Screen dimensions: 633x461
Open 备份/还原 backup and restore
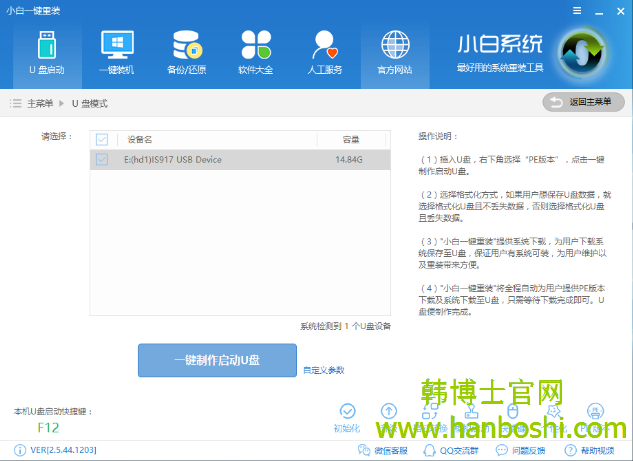click(x=186, y=53)
